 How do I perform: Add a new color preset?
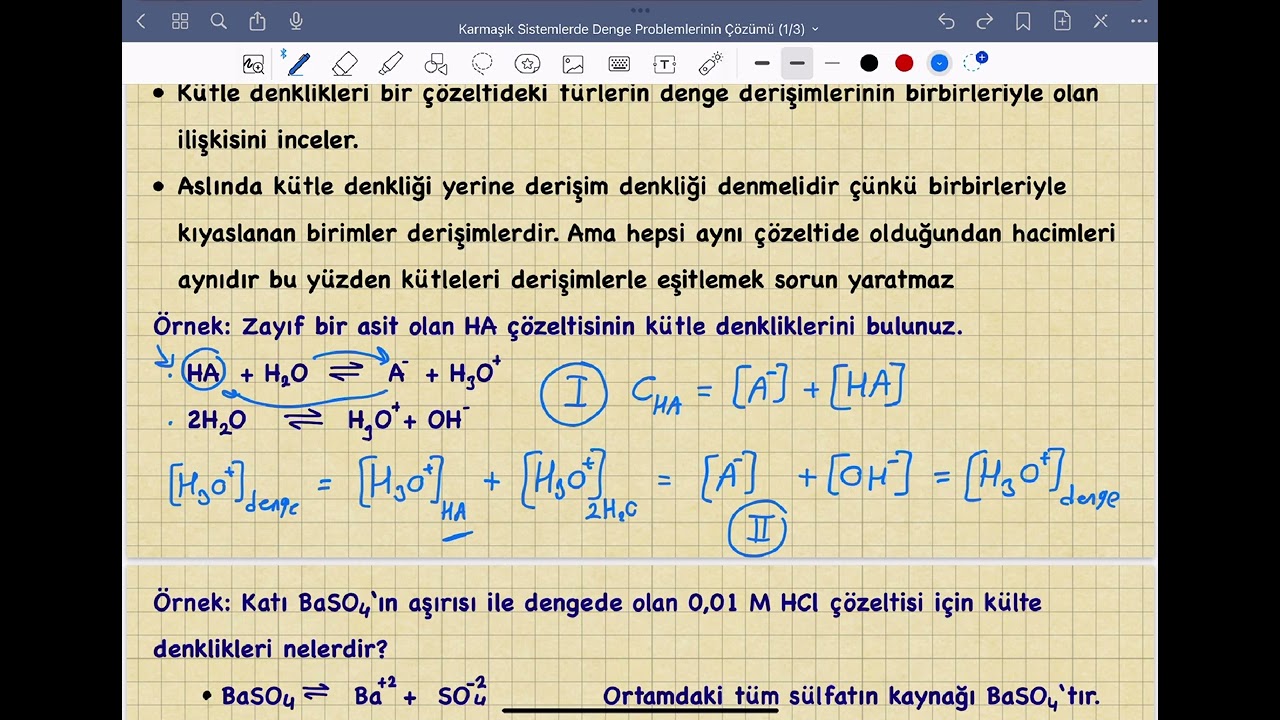pos(975,62)
